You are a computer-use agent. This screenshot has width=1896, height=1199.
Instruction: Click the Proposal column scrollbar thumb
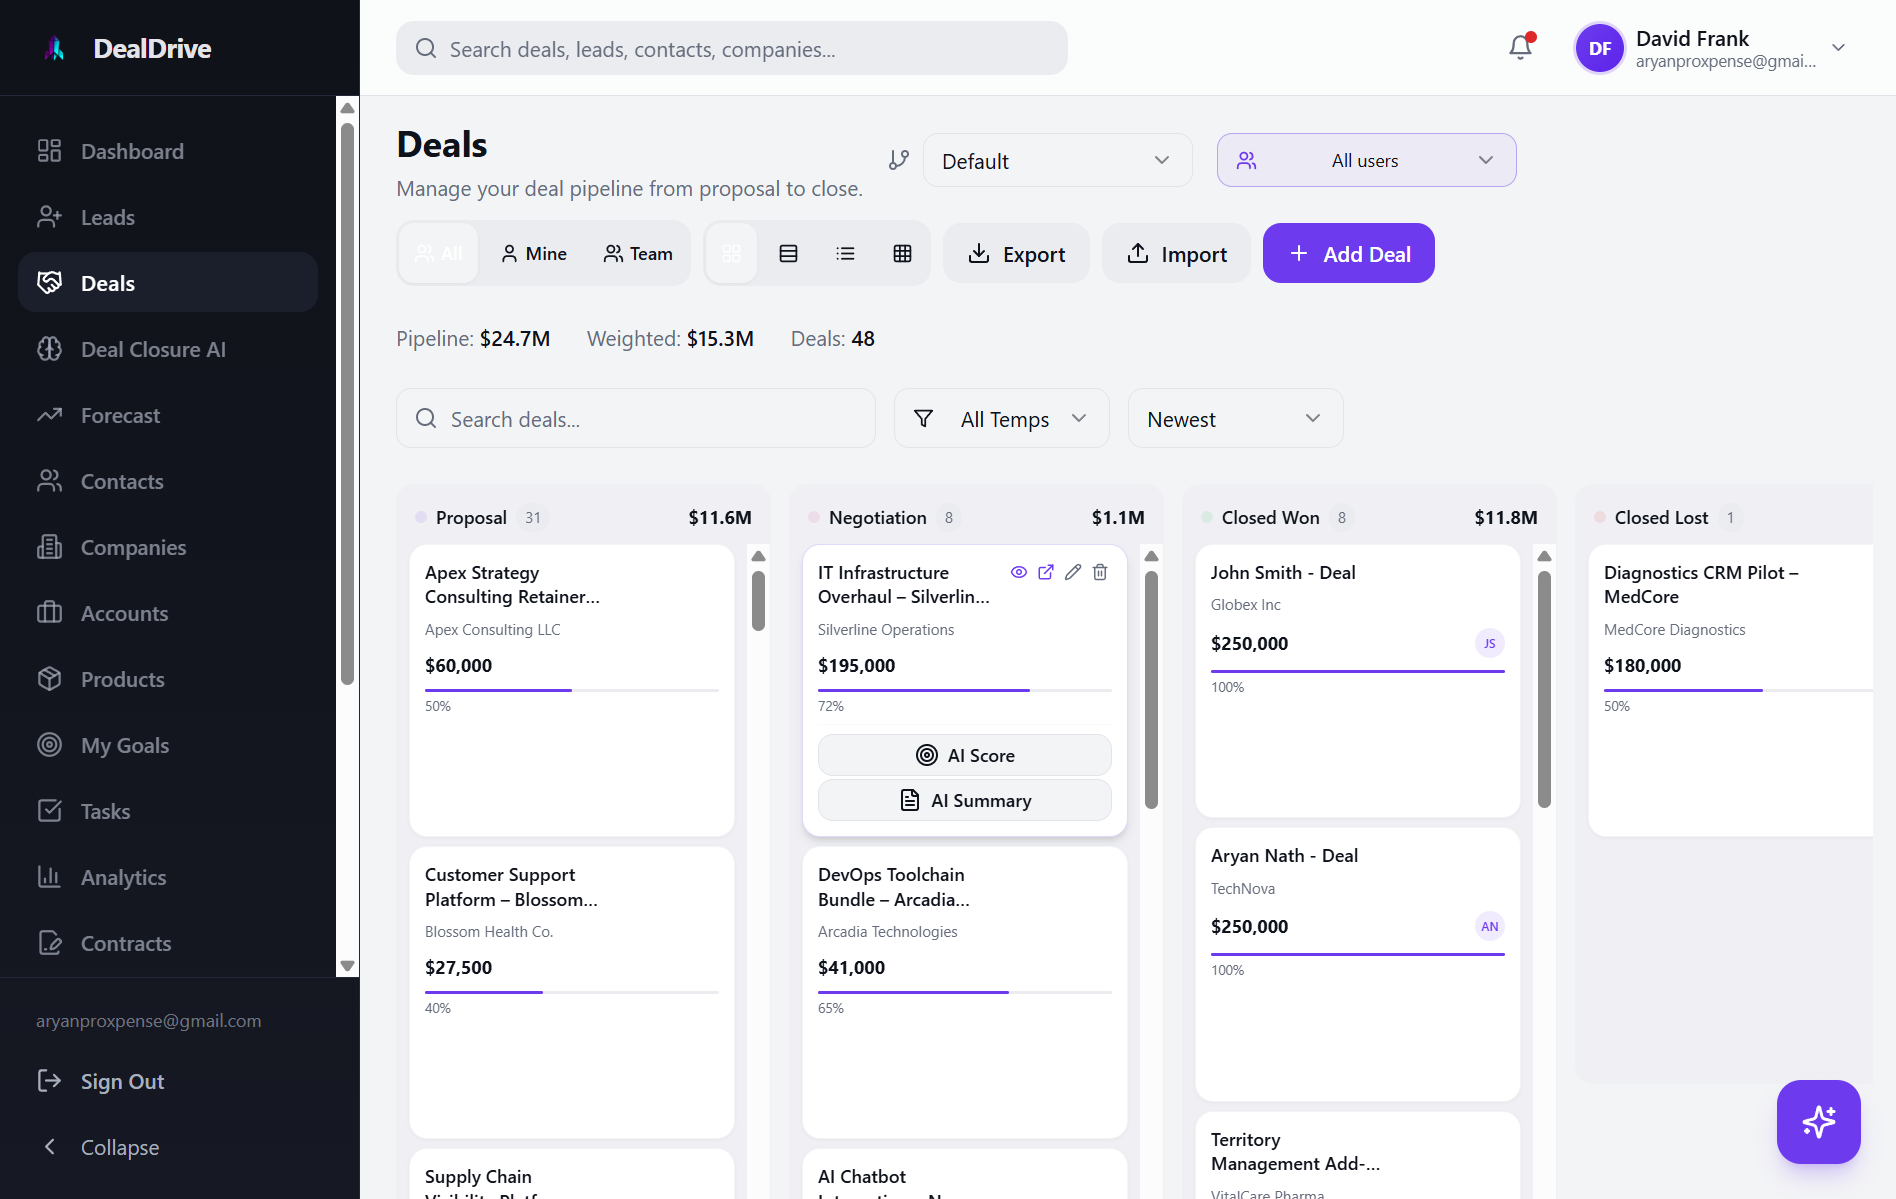pos(758,600)
